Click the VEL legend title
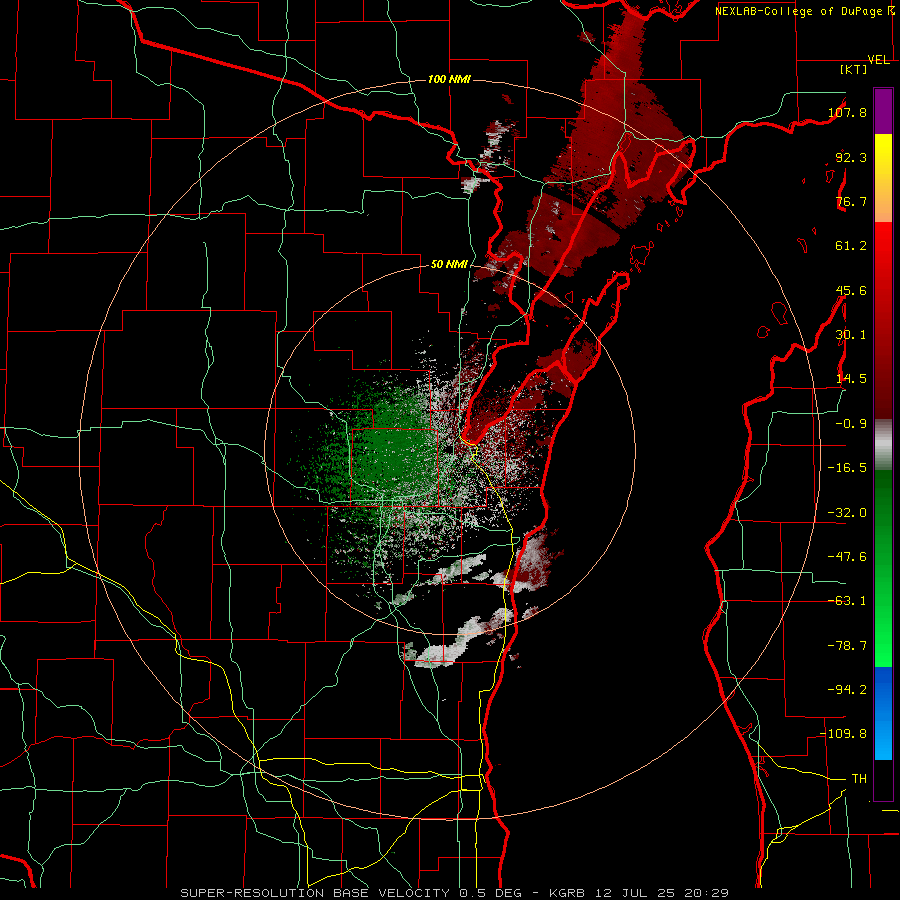The image size is (900, 900). pyautogui.click(x=879, y=60)
